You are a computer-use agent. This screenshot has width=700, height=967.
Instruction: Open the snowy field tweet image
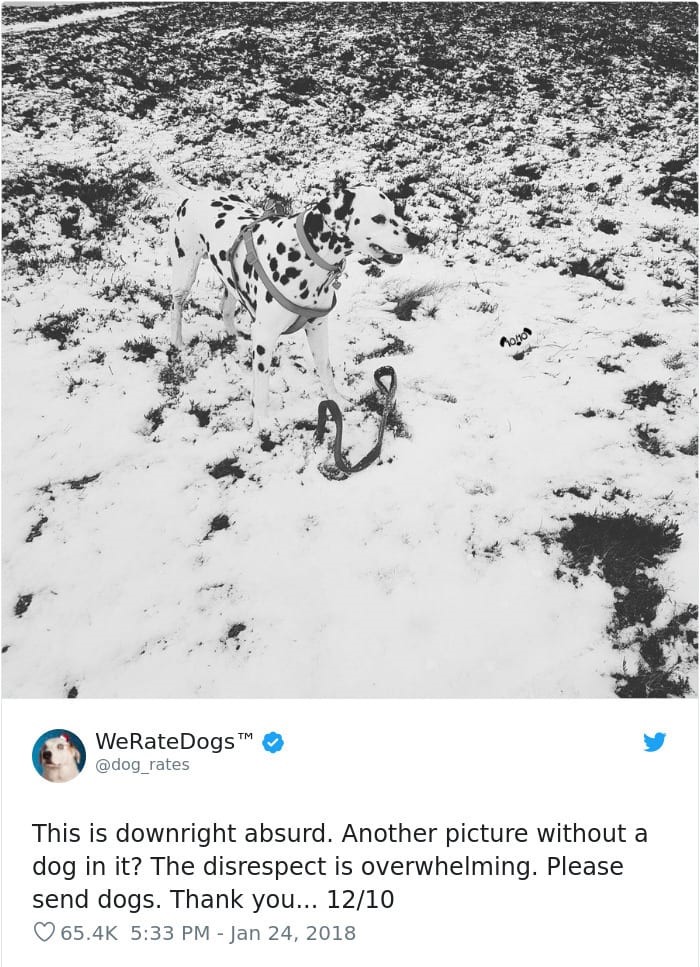[x=350, y=350]
